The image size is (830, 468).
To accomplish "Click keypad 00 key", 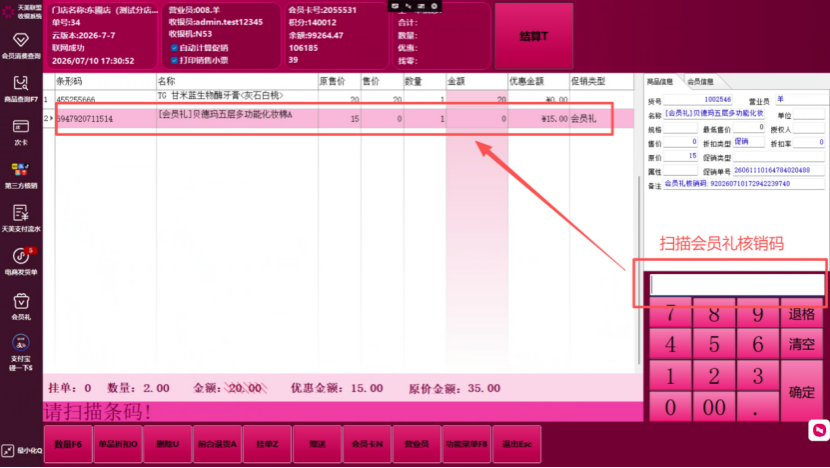I will point(714,407).
